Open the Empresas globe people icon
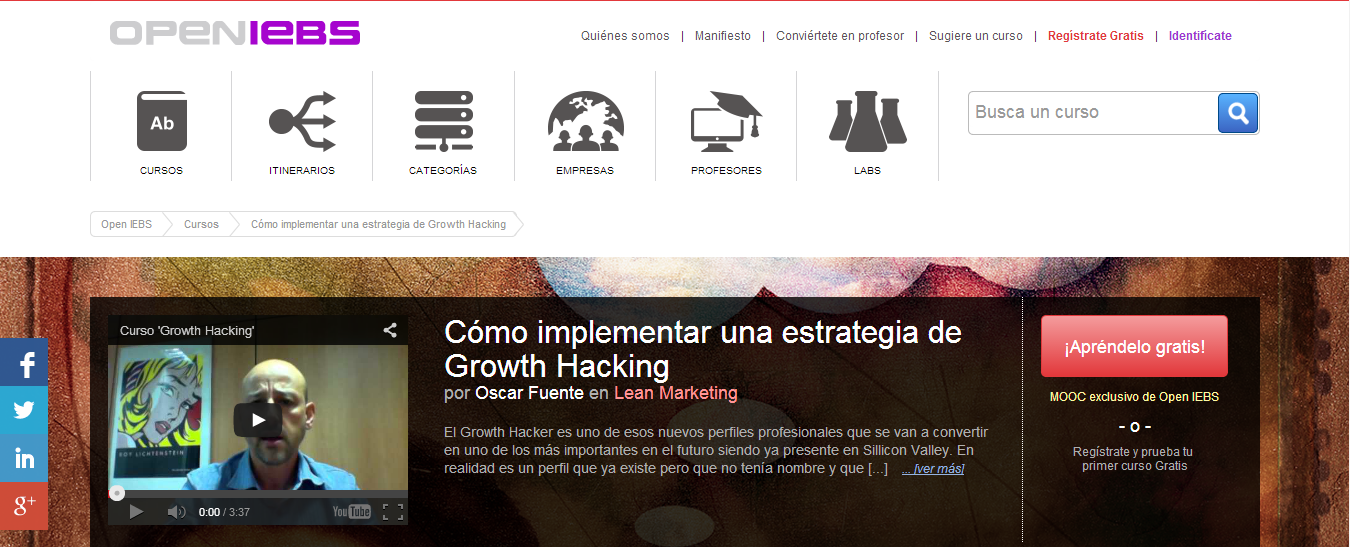The image size is (1350, 547). tap(585, 121)
